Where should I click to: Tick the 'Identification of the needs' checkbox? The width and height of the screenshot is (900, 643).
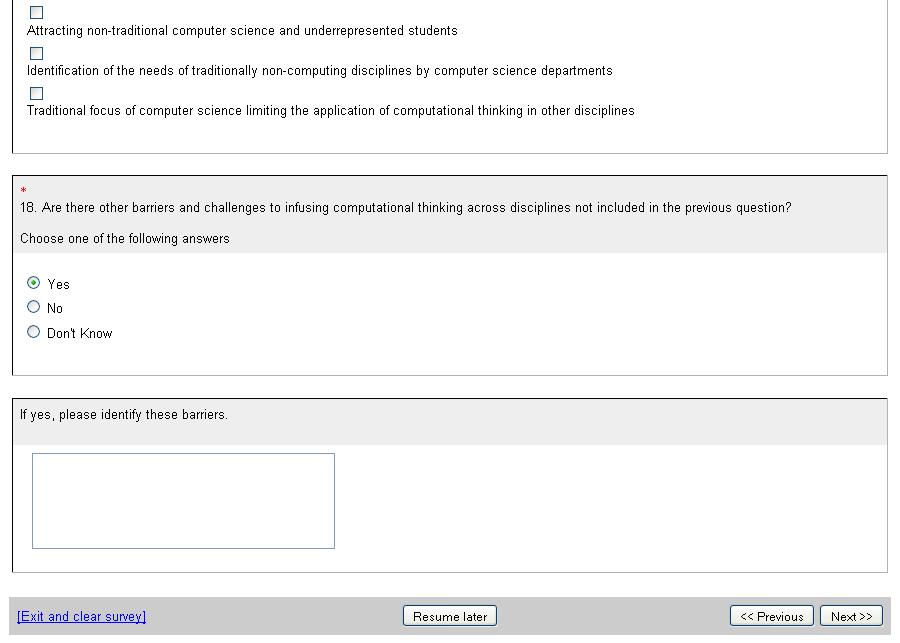click(37, 53)
